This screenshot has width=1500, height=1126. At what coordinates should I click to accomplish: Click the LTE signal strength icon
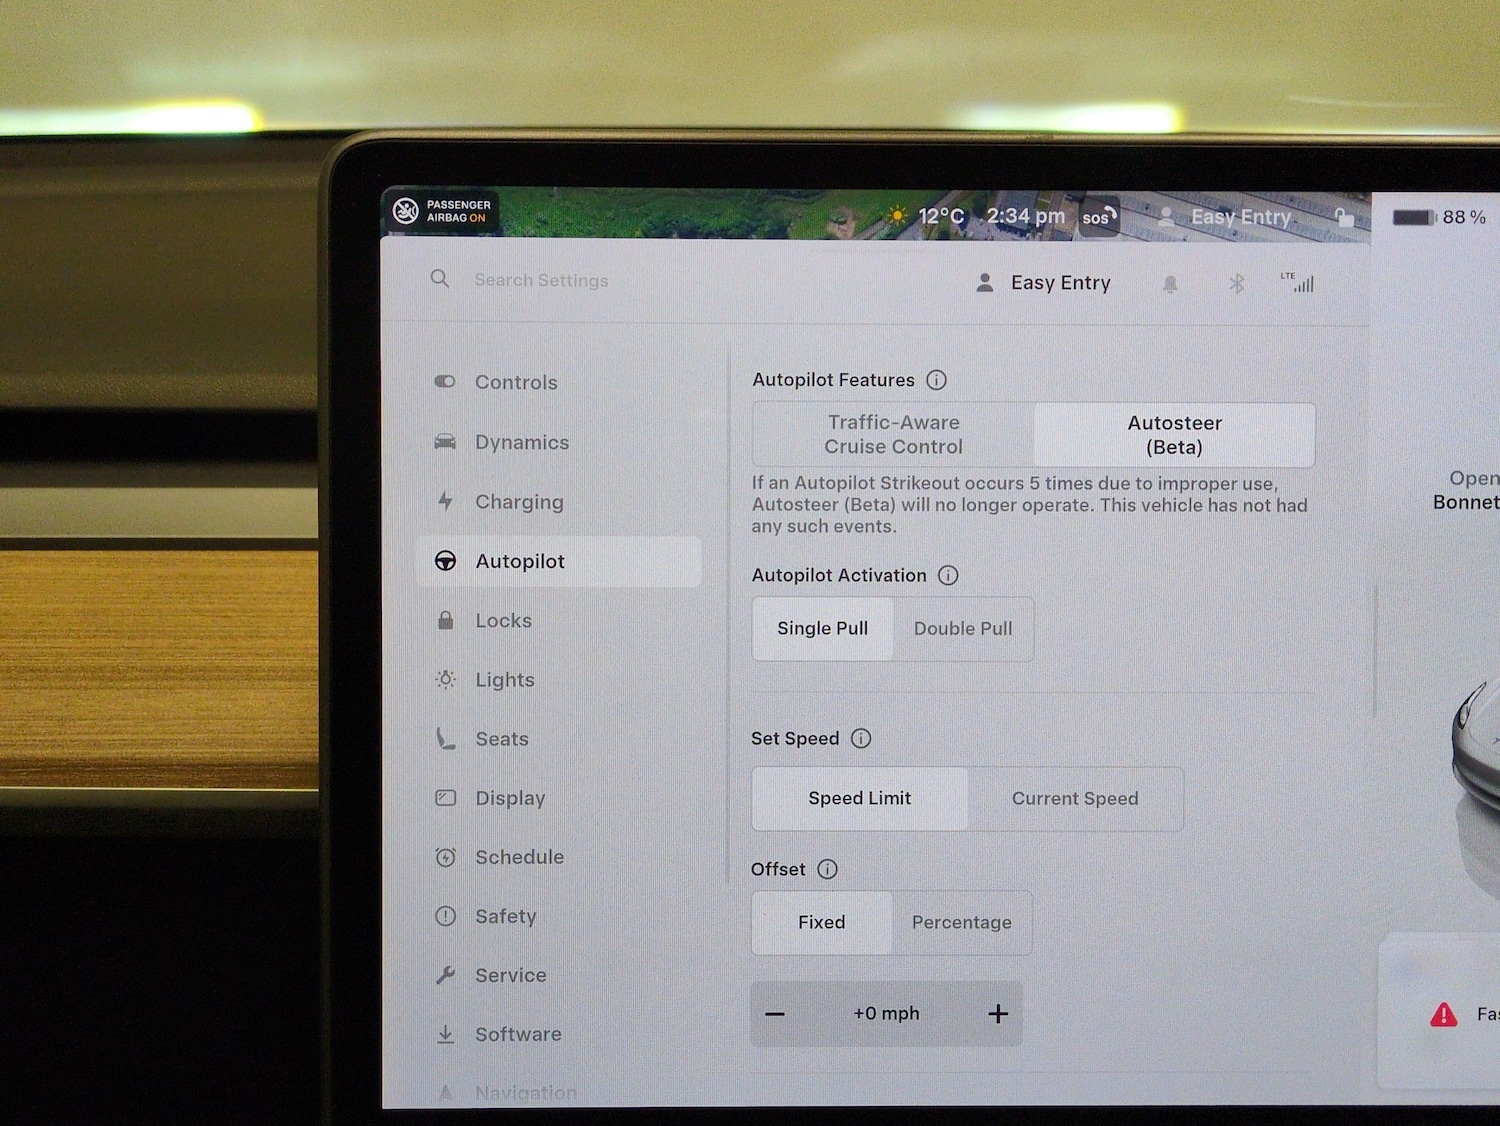pyautogui.click(x=1300, y=283)
